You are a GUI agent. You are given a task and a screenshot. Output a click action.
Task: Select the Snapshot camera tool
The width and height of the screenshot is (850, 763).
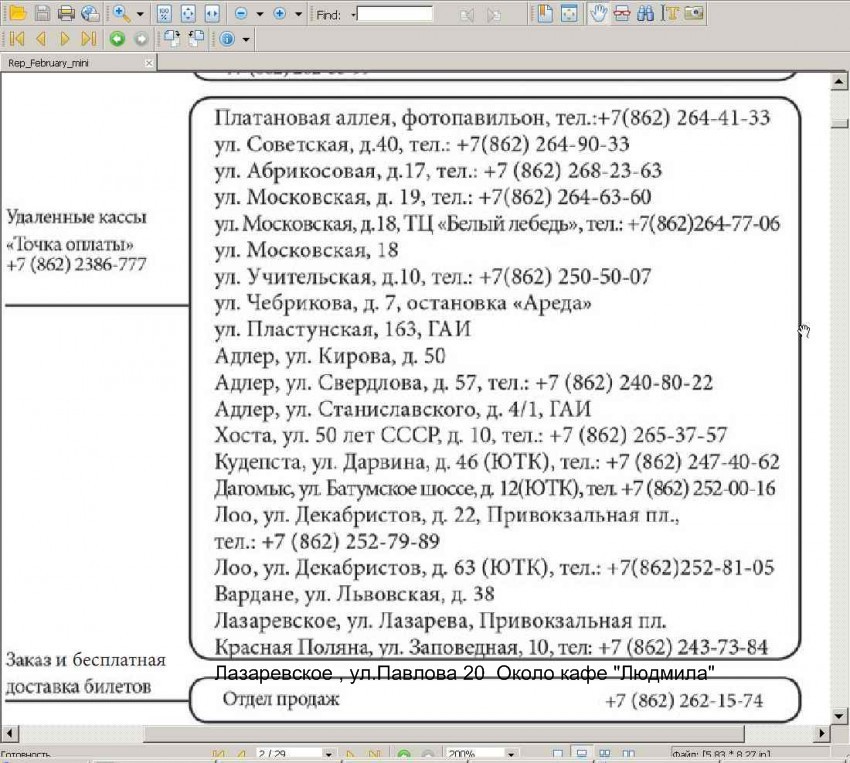point(693,14)
